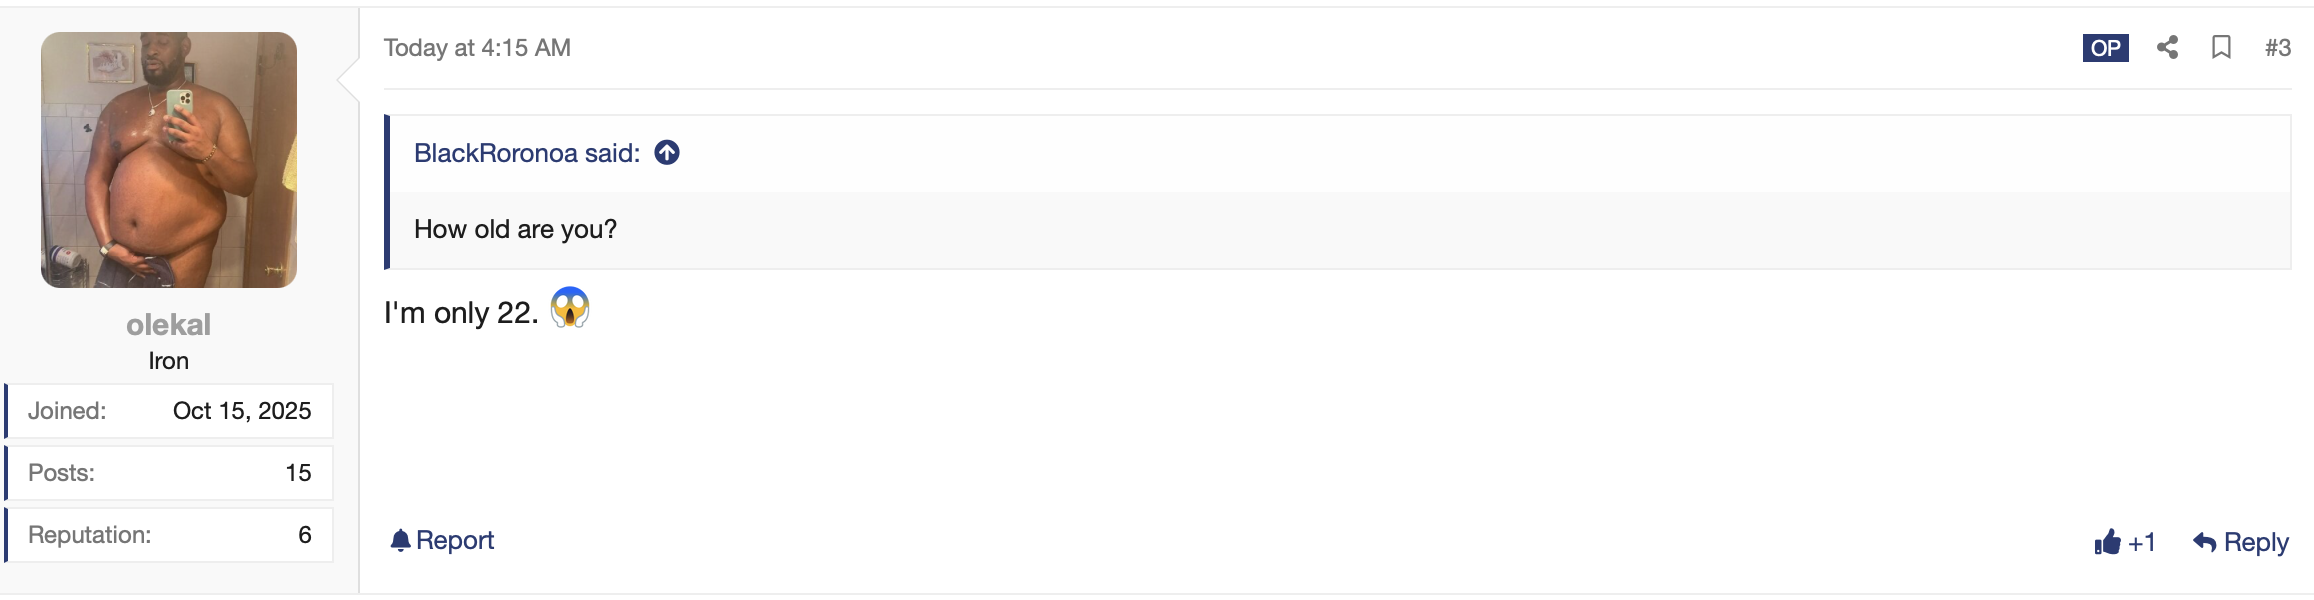This screenshot has width=2314, height=600.
Task: Open post permalink #3
Action: [2277, 48]
